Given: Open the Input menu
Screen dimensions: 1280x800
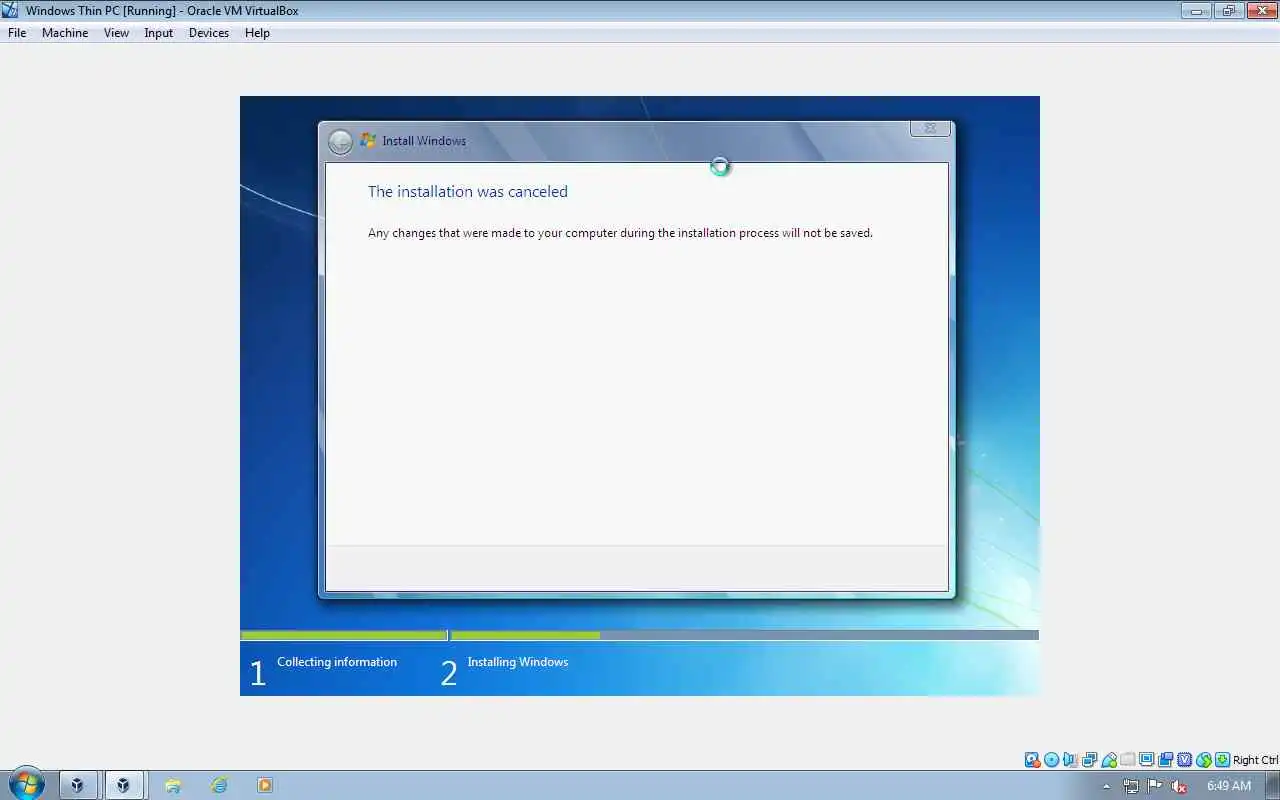Looking at the screenshot, I should [158, 33].
